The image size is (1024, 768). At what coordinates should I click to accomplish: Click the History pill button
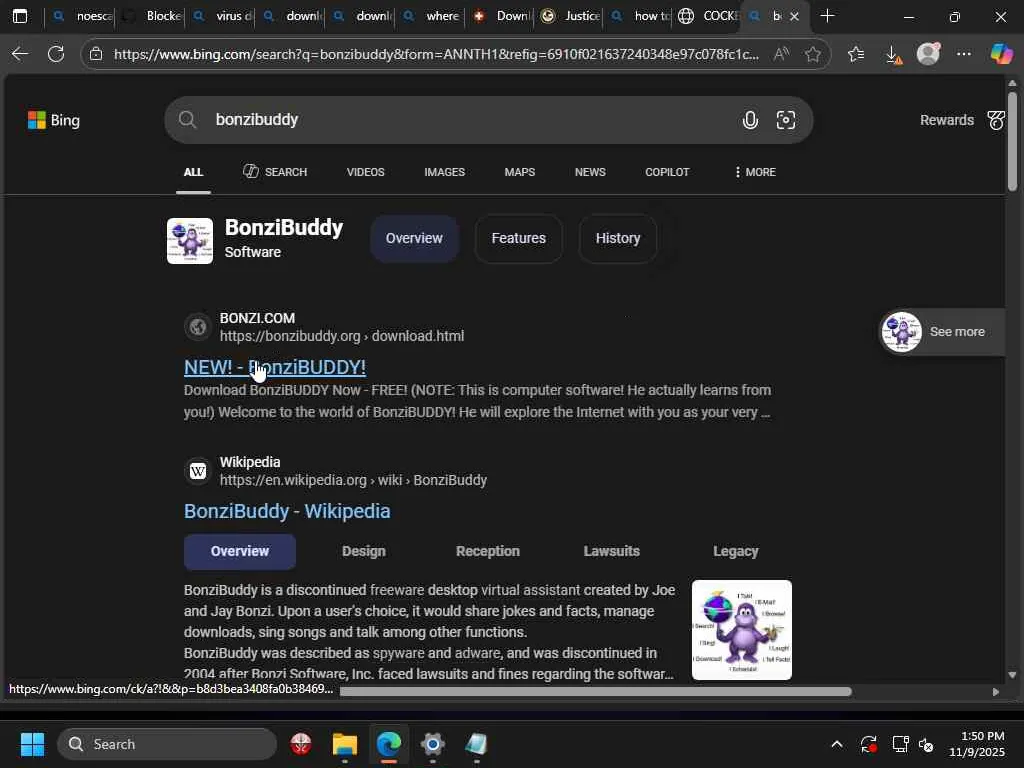(618, 238)
